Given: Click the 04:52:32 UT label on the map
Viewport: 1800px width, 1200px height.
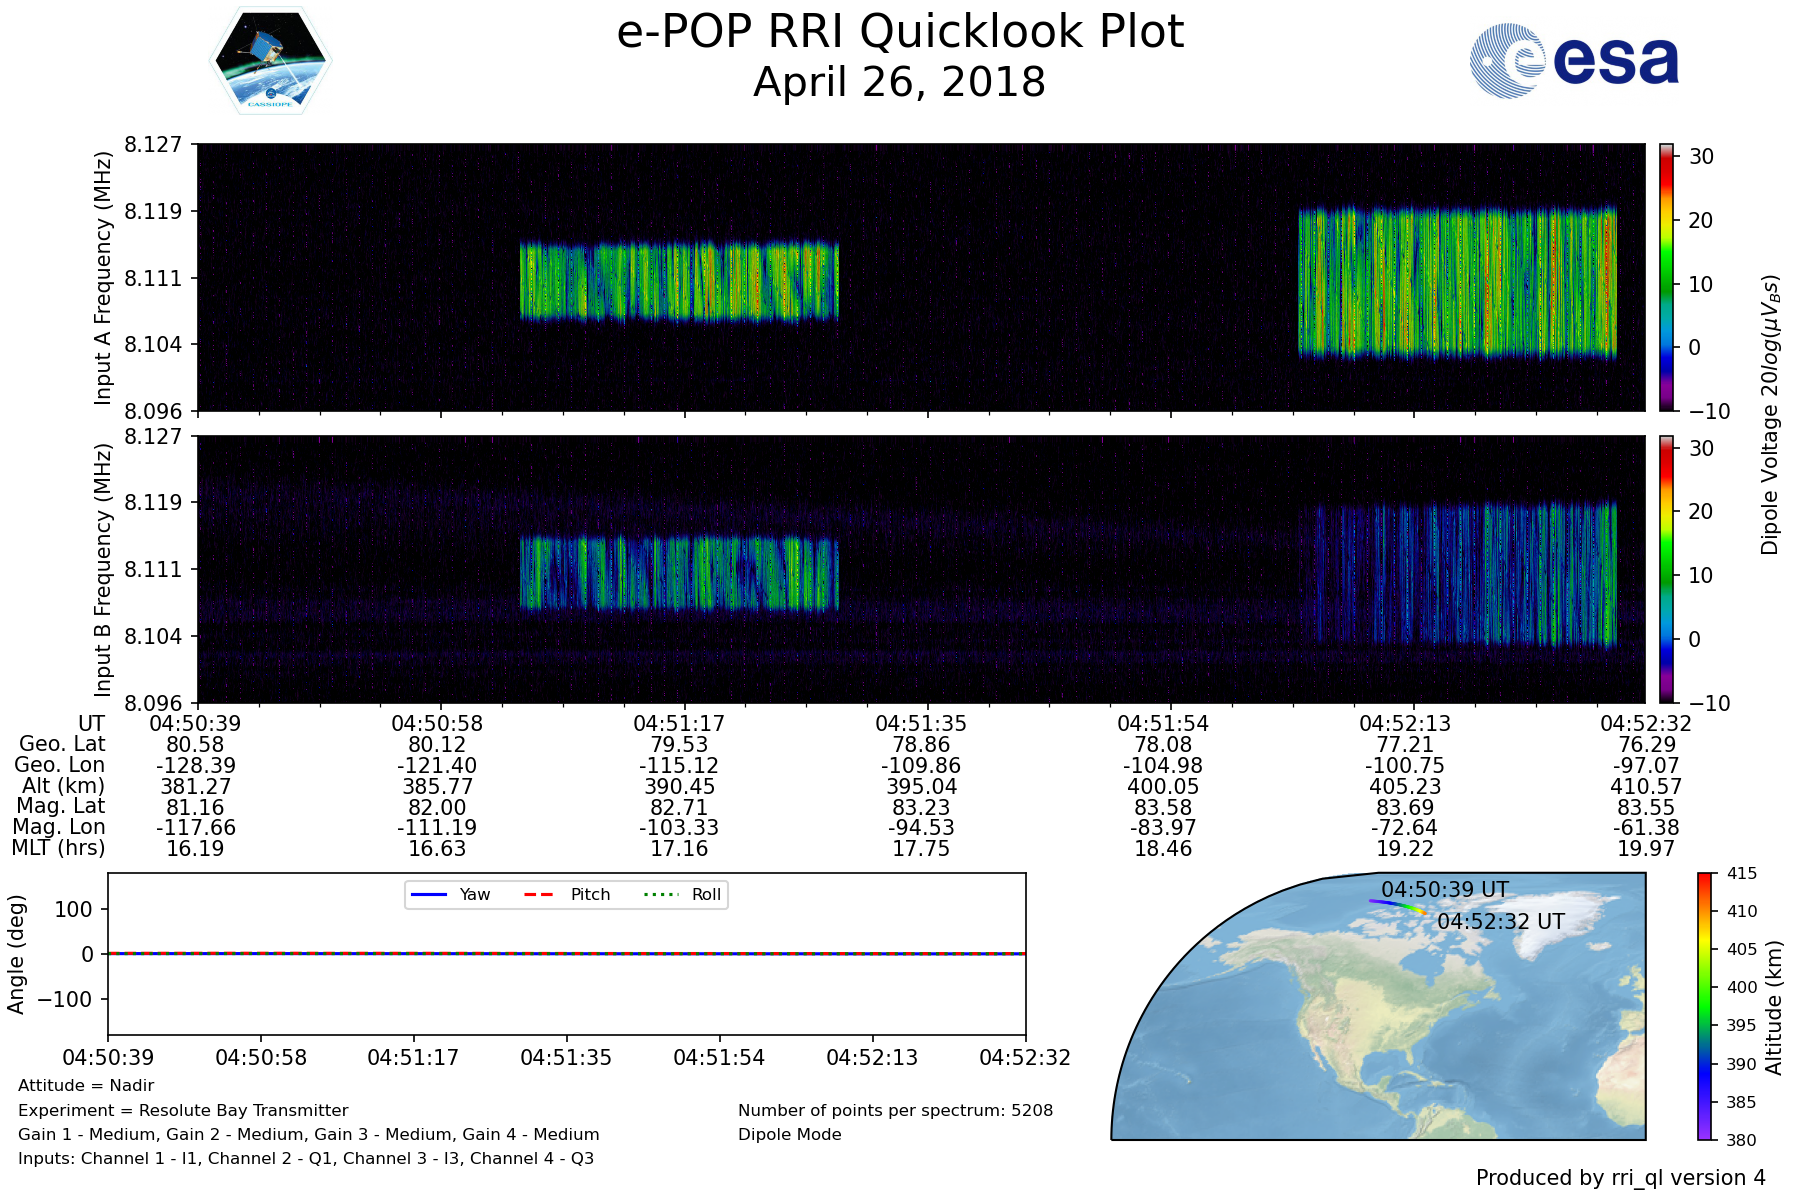Looking at the screenshot, I should pyautogui.click(x=1500, y=921).
